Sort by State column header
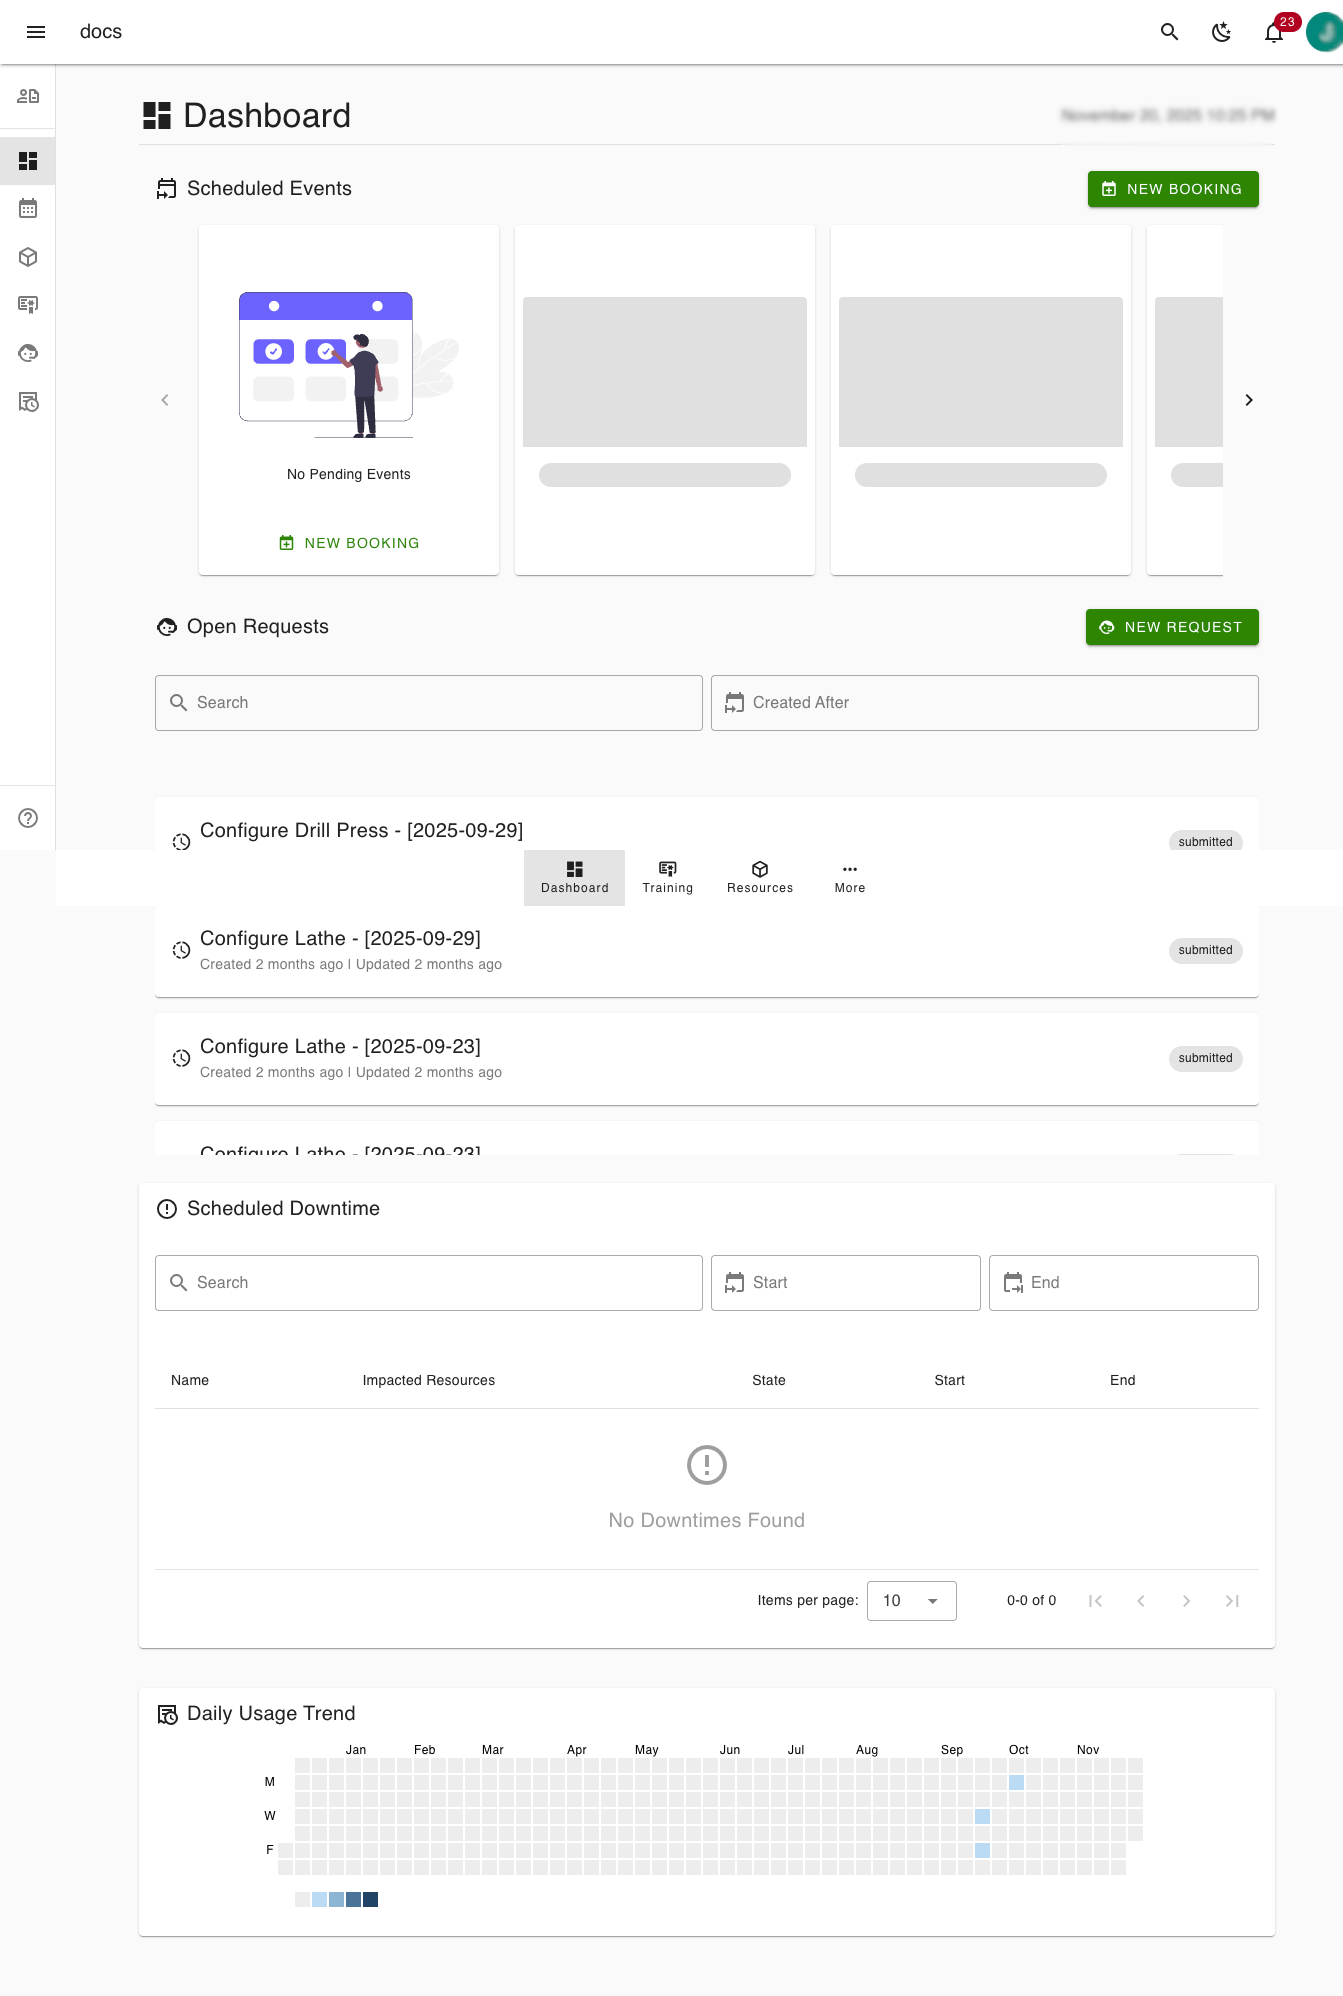 click(769, 1380)
